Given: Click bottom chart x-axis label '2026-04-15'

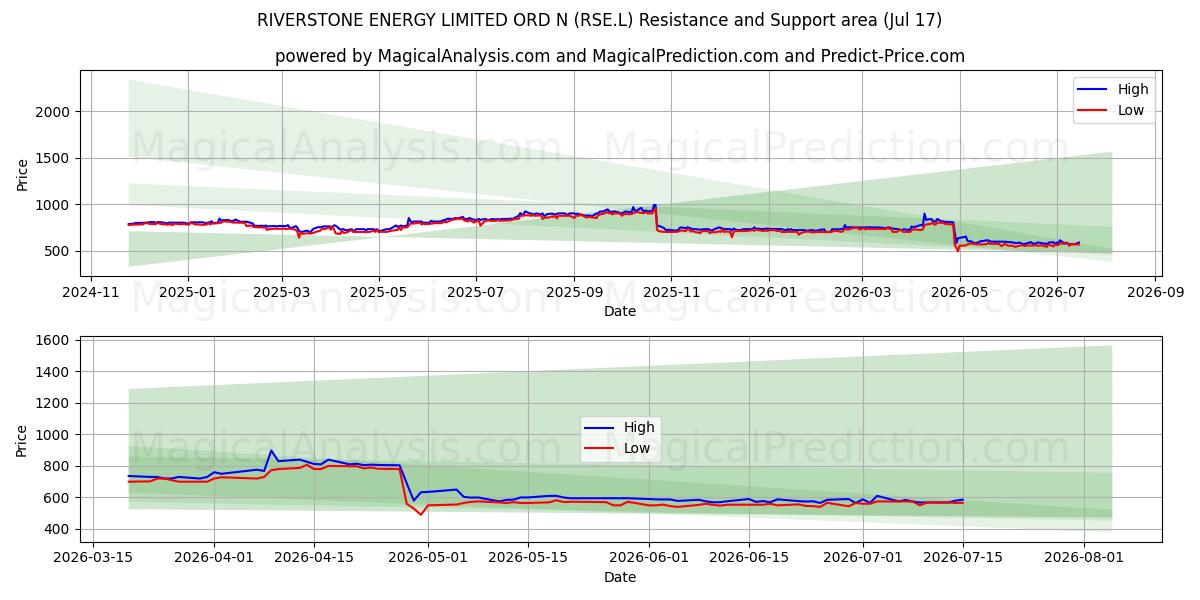Looking at the screenshot, I should coord(314,559).
